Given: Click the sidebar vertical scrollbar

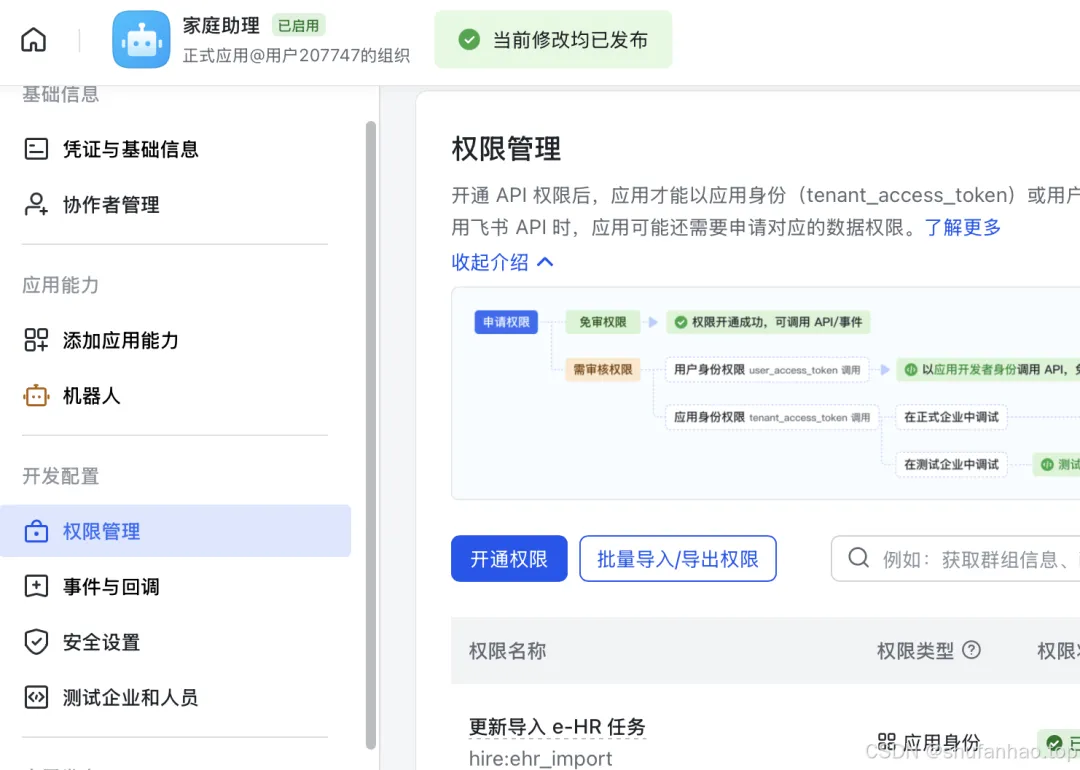Looking at the screenshot, I should click(371, 435).
